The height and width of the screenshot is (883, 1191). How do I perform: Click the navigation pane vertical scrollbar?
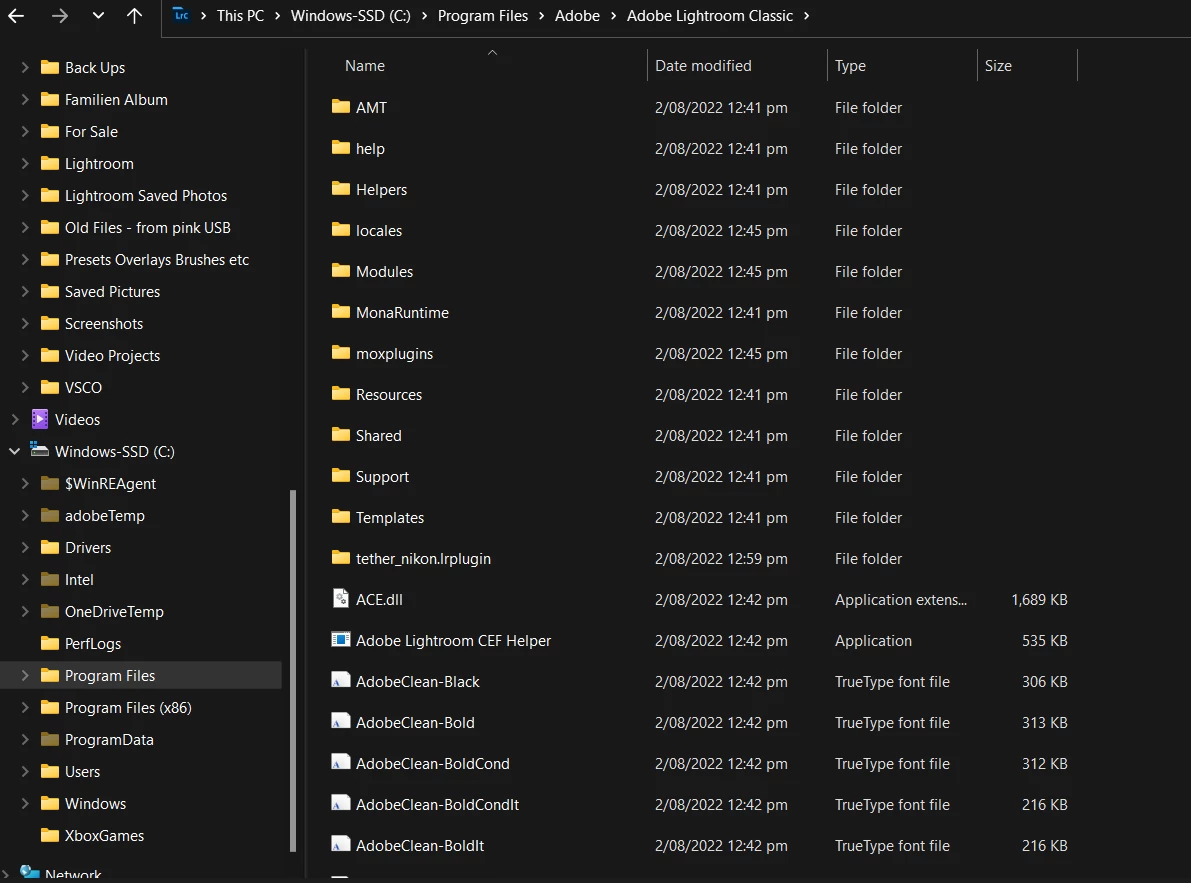293,671
